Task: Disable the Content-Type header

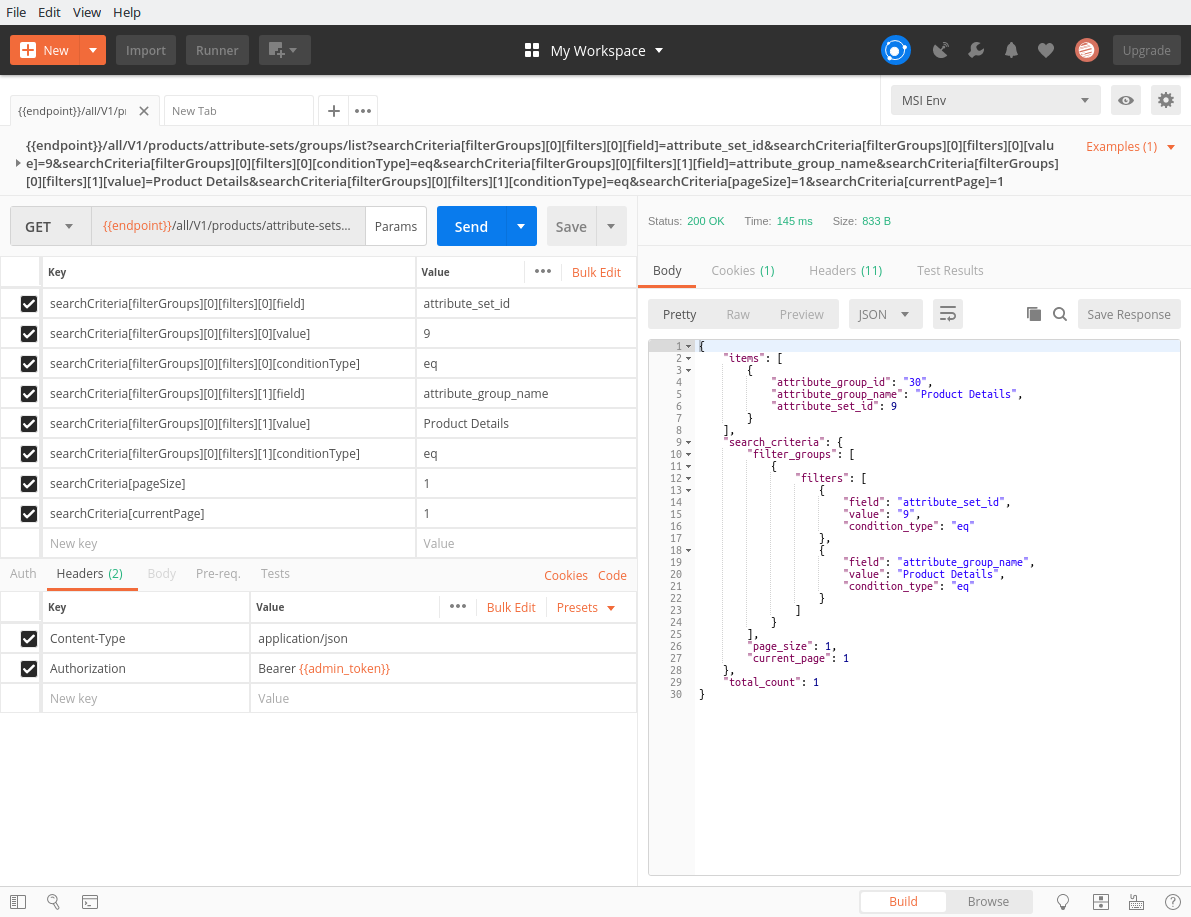Action: click(29, 639)
